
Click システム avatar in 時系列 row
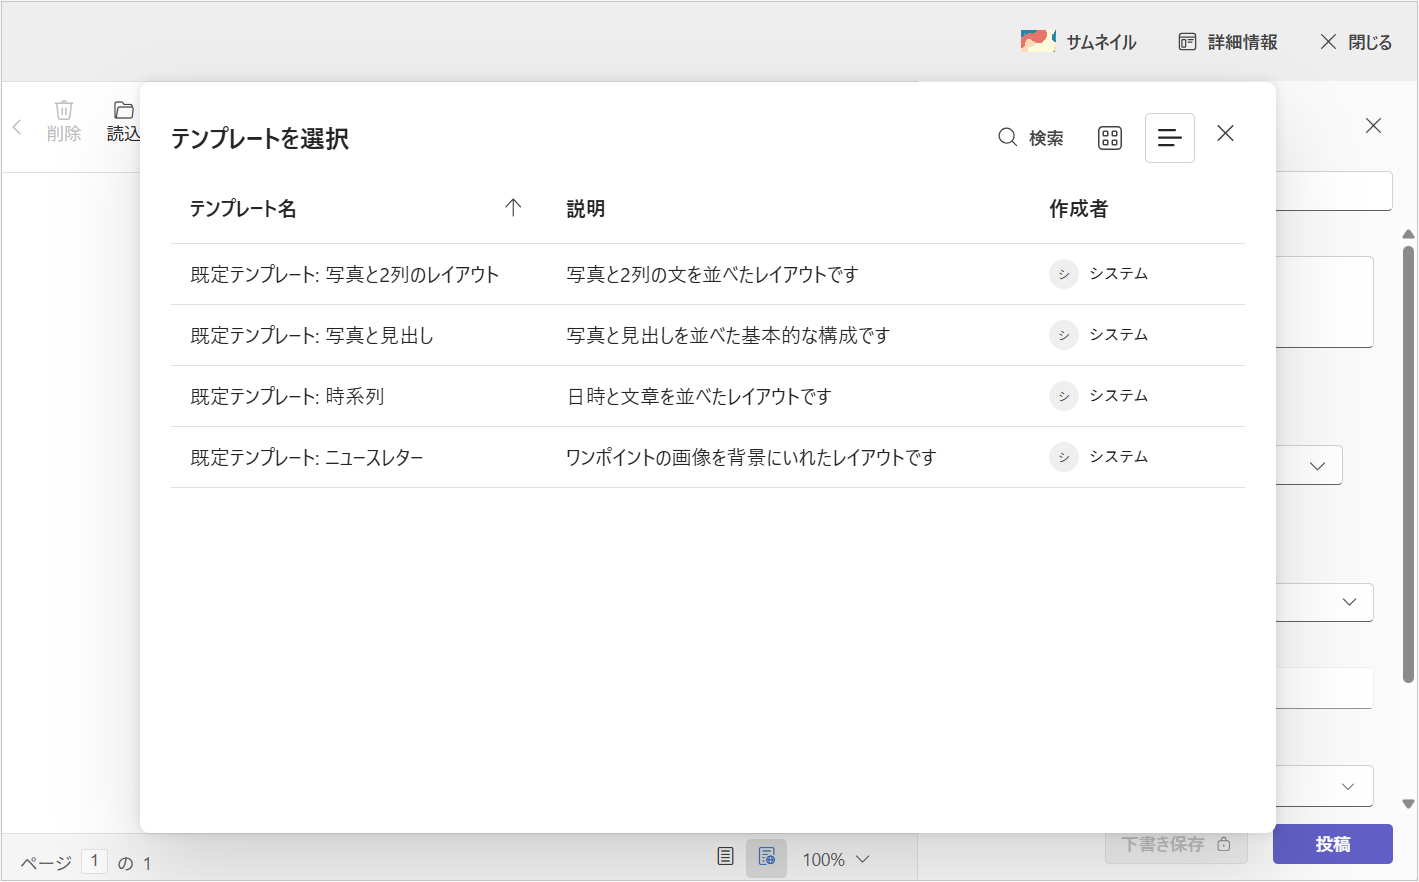1064,396
